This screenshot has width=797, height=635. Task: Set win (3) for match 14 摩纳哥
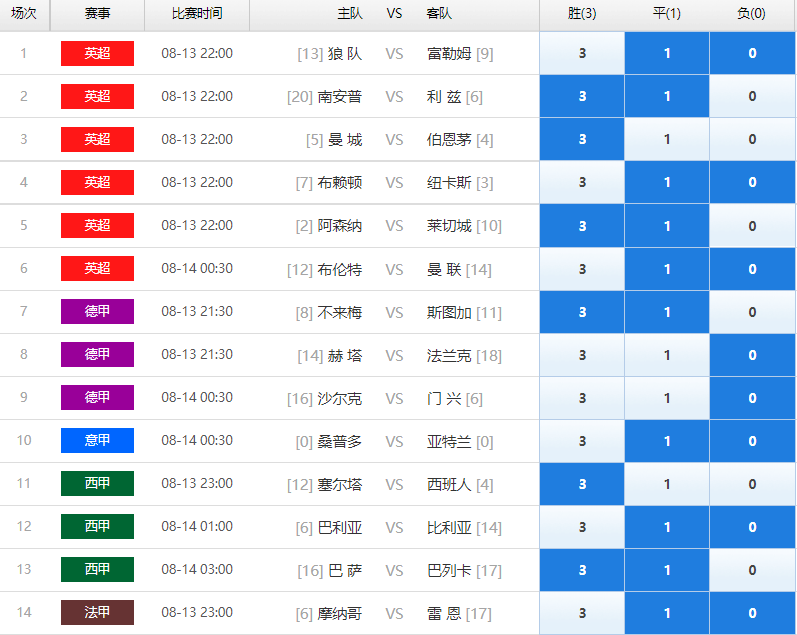point(582,613)
